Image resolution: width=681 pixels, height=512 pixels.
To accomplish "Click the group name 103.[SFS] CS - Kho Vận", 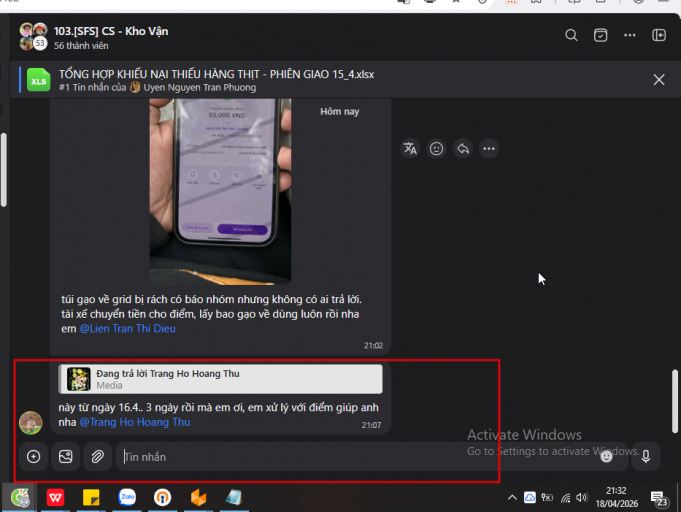I will click(111, 31).
